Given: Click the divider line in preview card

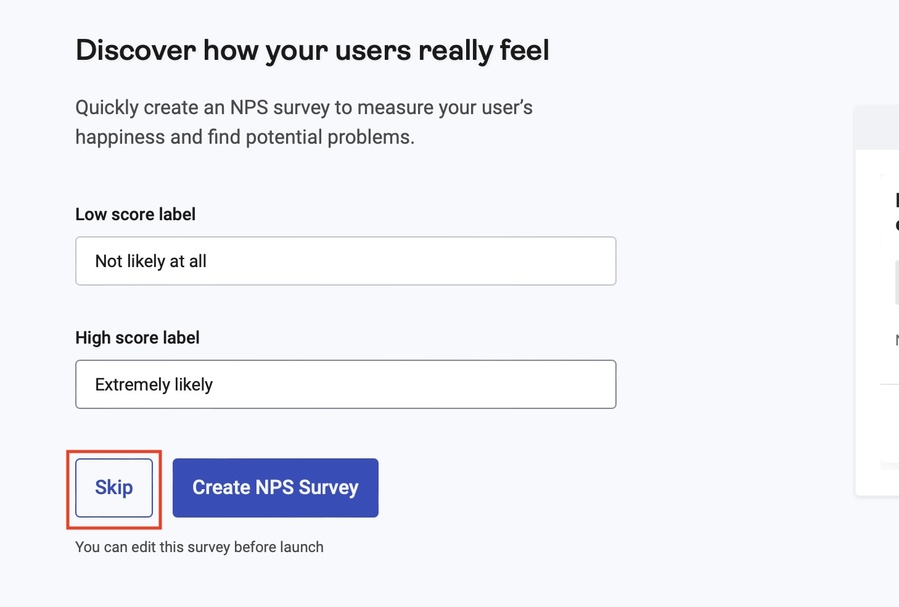Looking at the screenshot, I should pos(889,385).
